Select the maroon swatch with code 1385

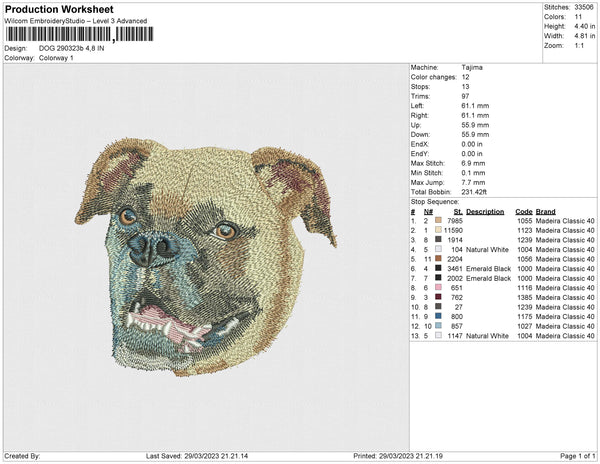click(x=438, y=297)
